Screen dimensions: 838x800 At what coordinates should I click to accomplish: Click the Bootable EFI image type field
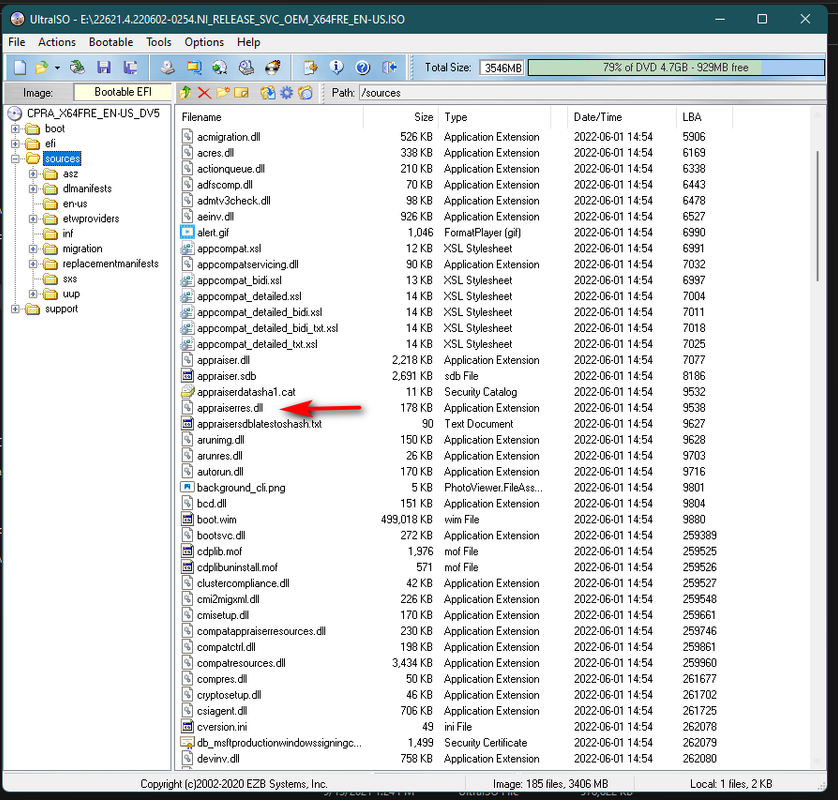122,92
